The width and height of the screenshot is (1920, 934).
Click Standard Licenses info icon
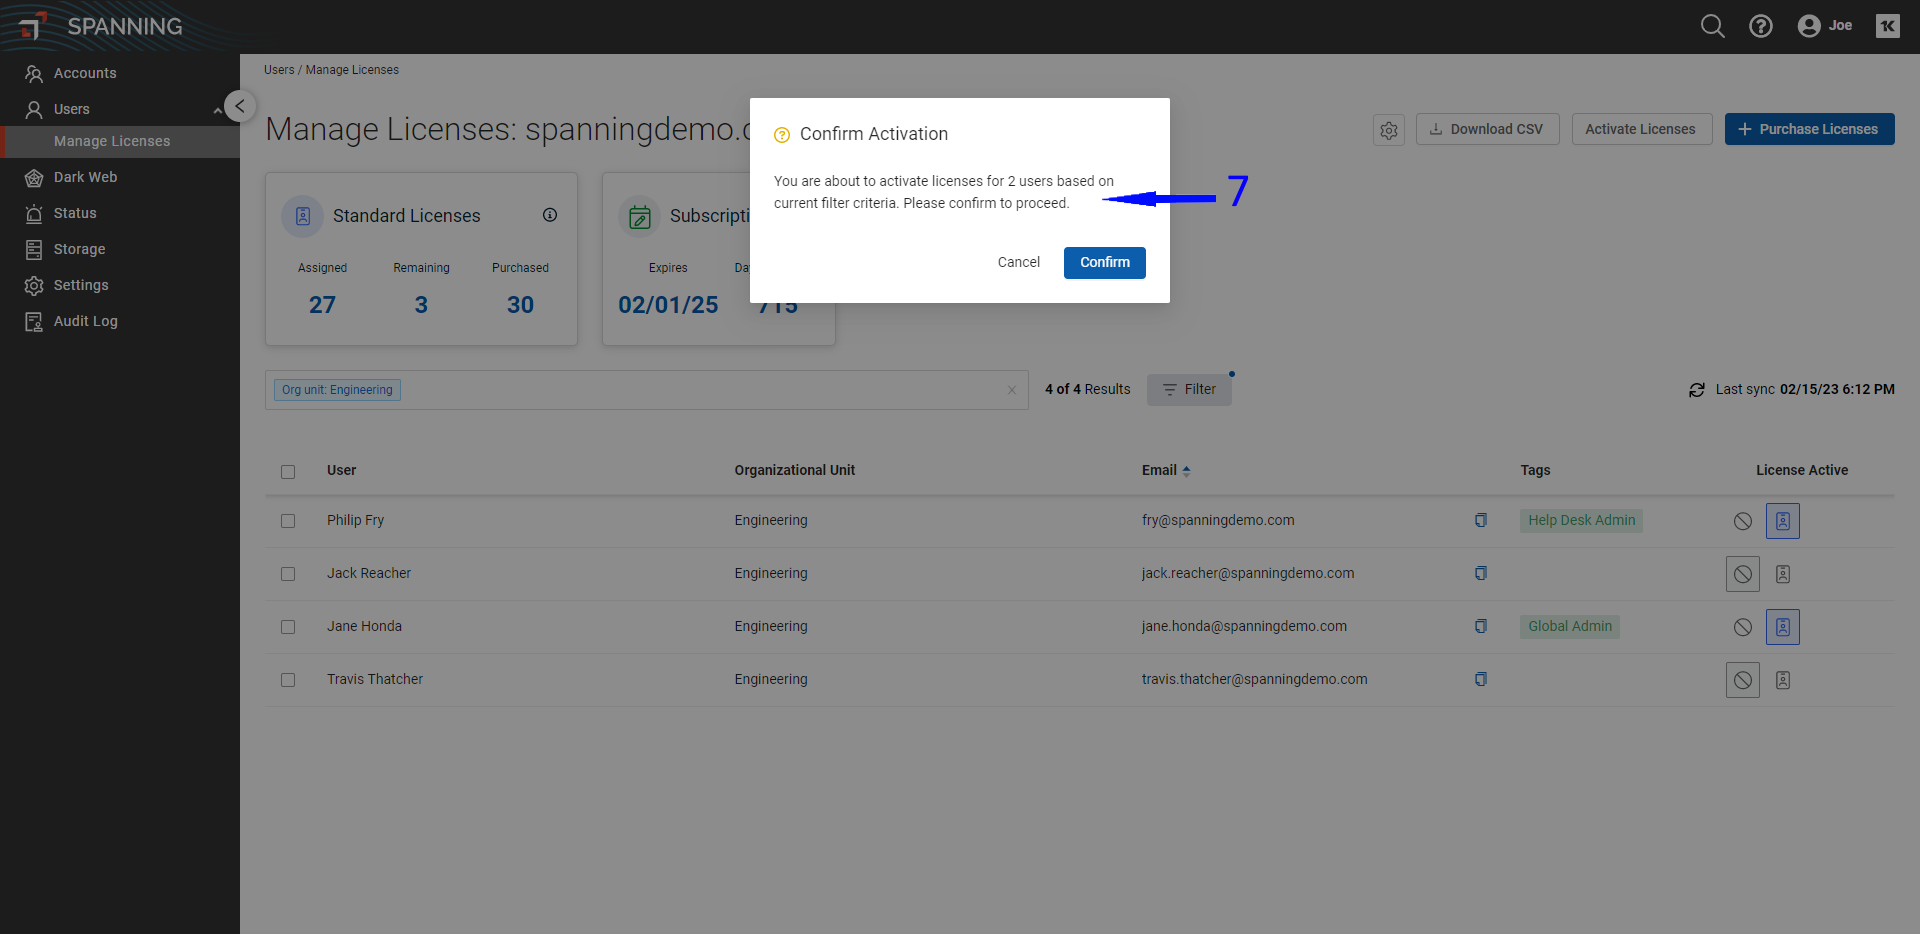(x=550, y=215)
